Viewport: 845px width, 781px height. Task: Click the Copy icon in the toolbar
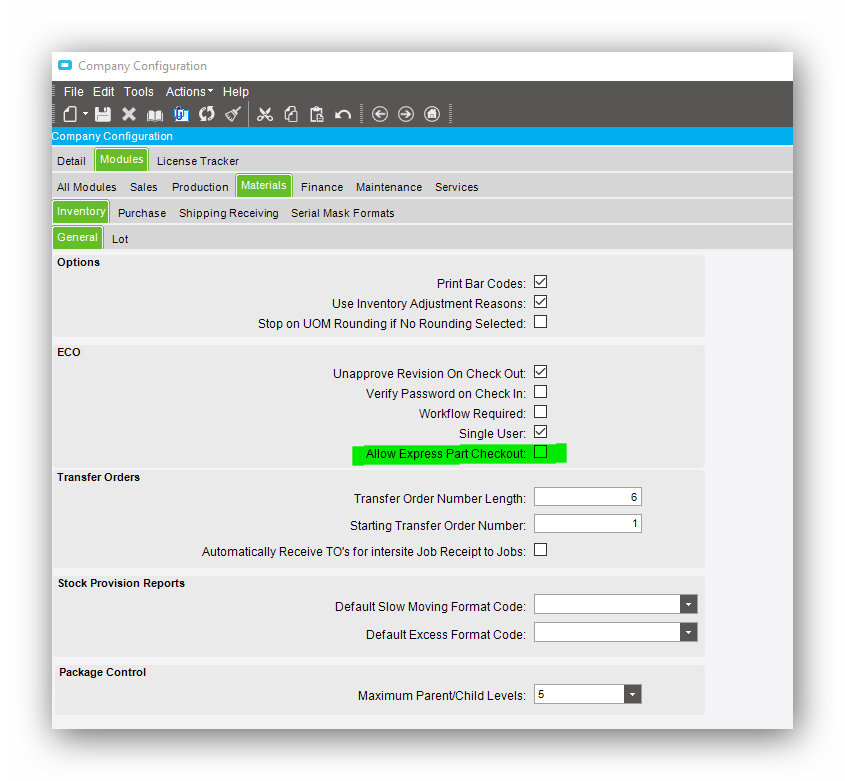(x=290, y=113)
